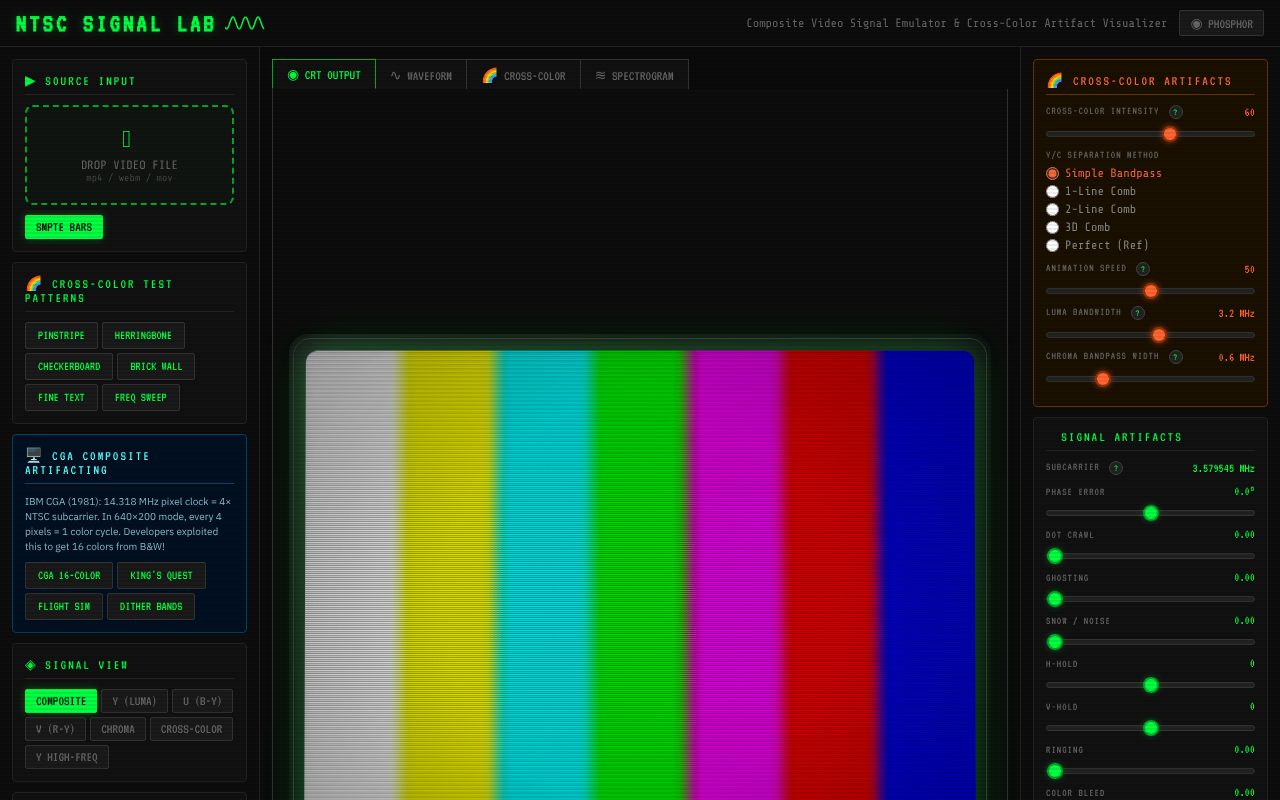
Task: Choose 2-Line Comb separation
Action: click(1052, 209)
